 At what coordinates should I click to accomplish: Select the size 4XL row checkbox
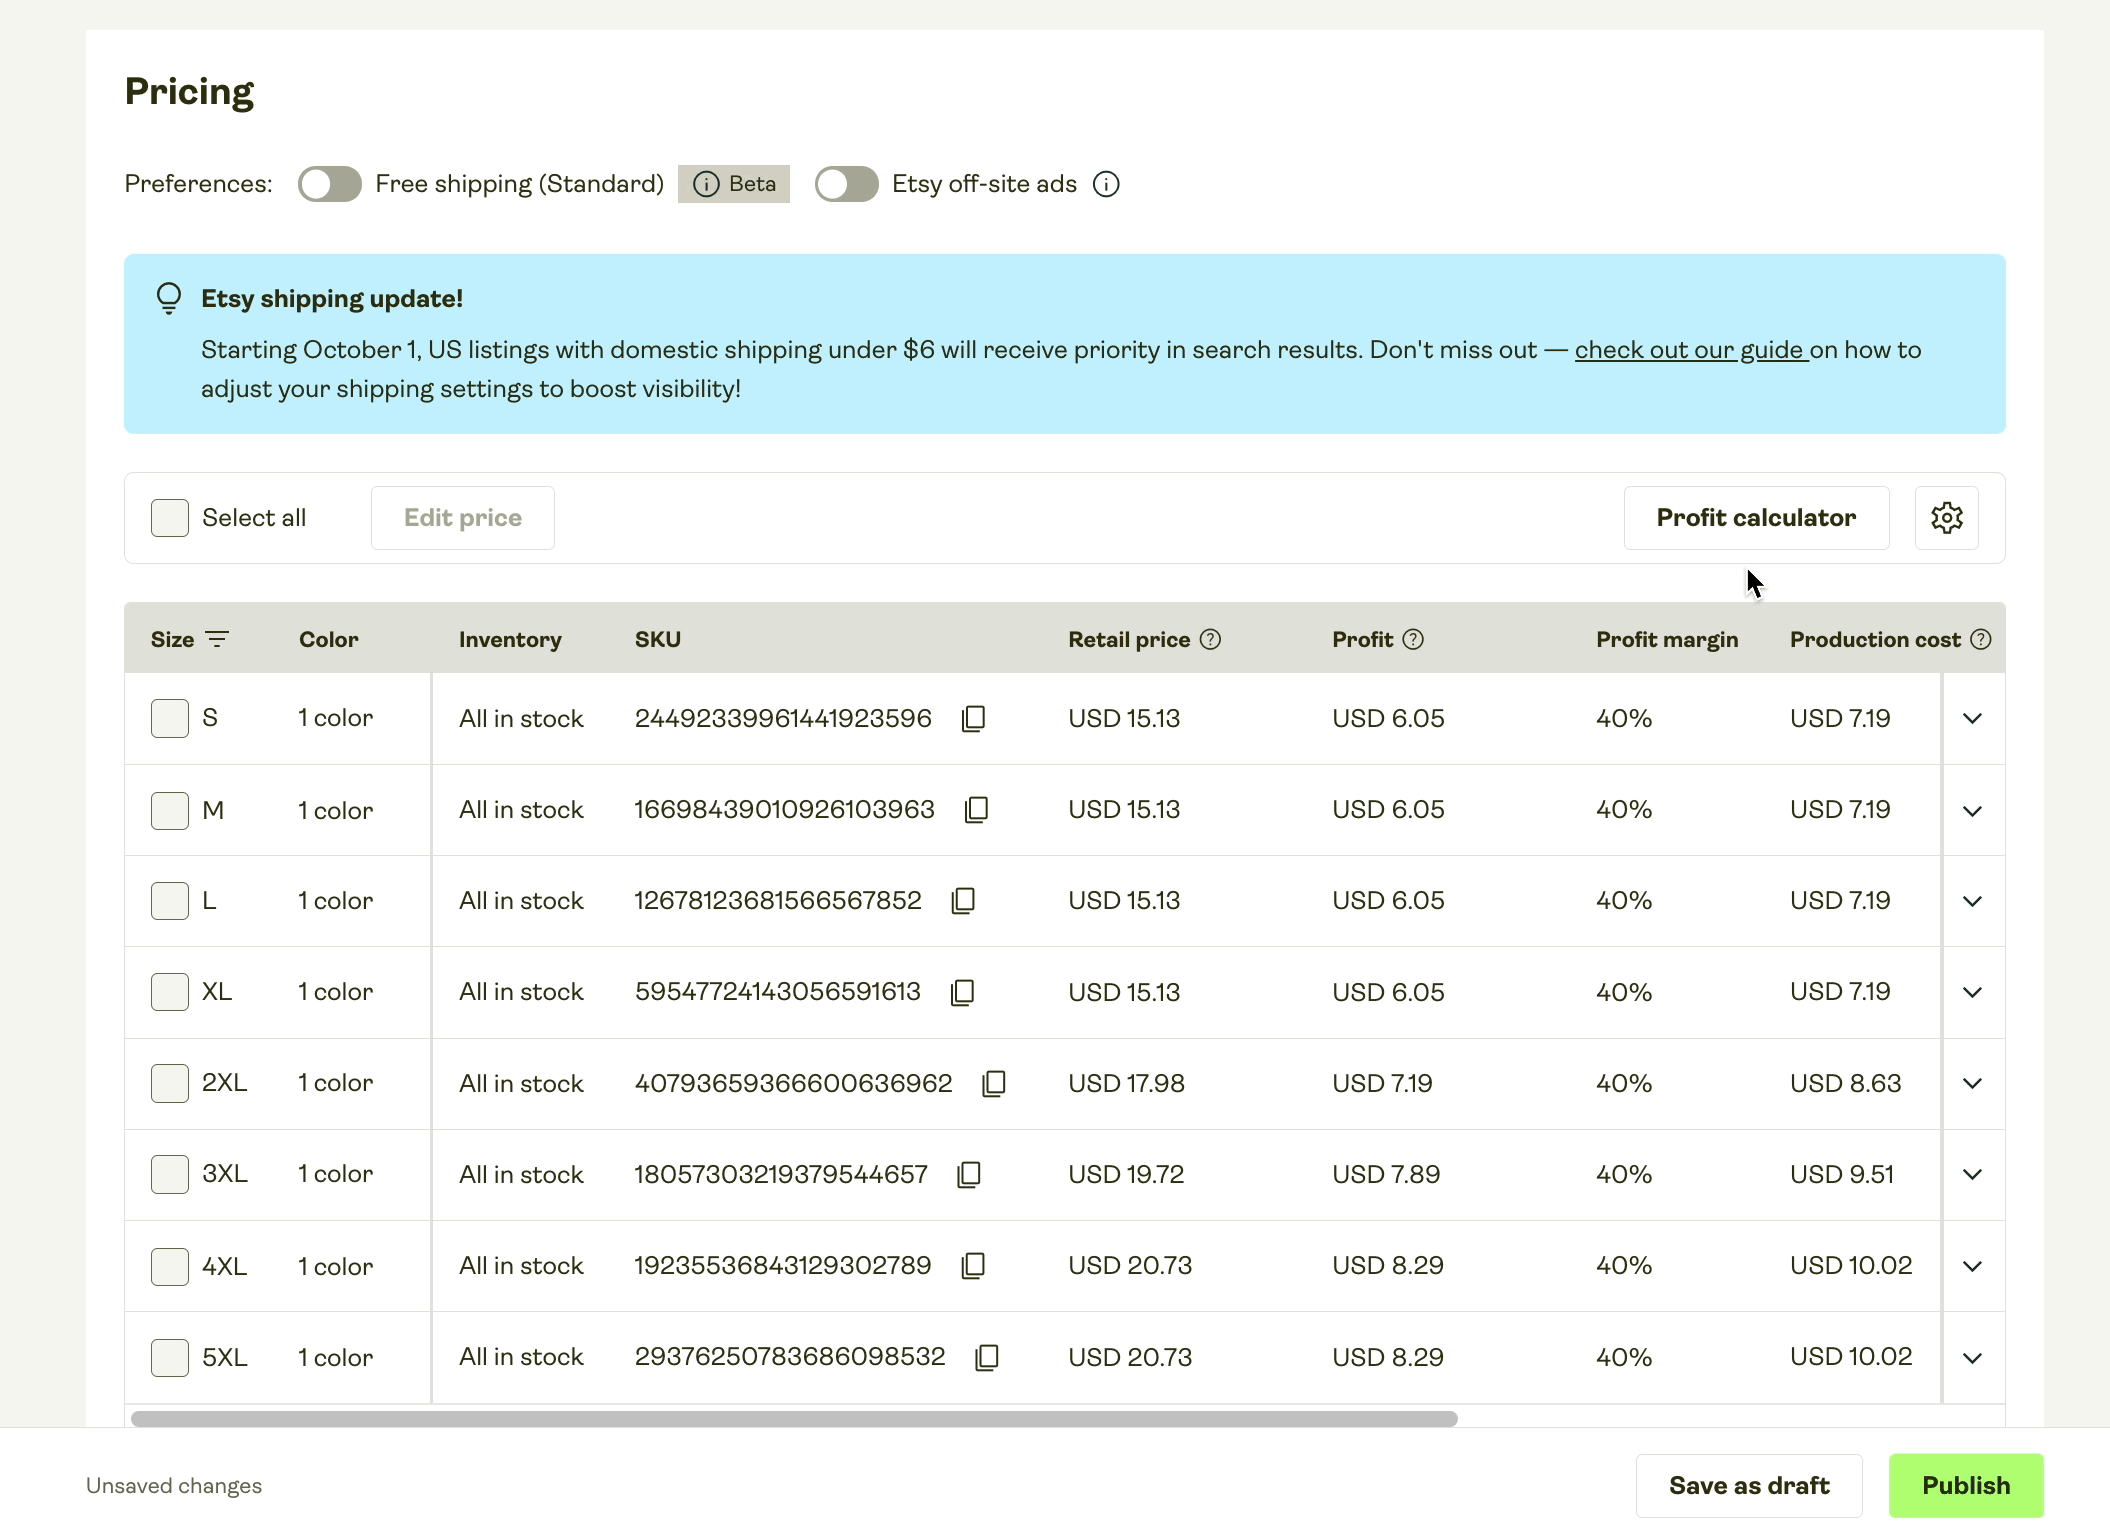pyautogui.click(x=170, y=1266)
